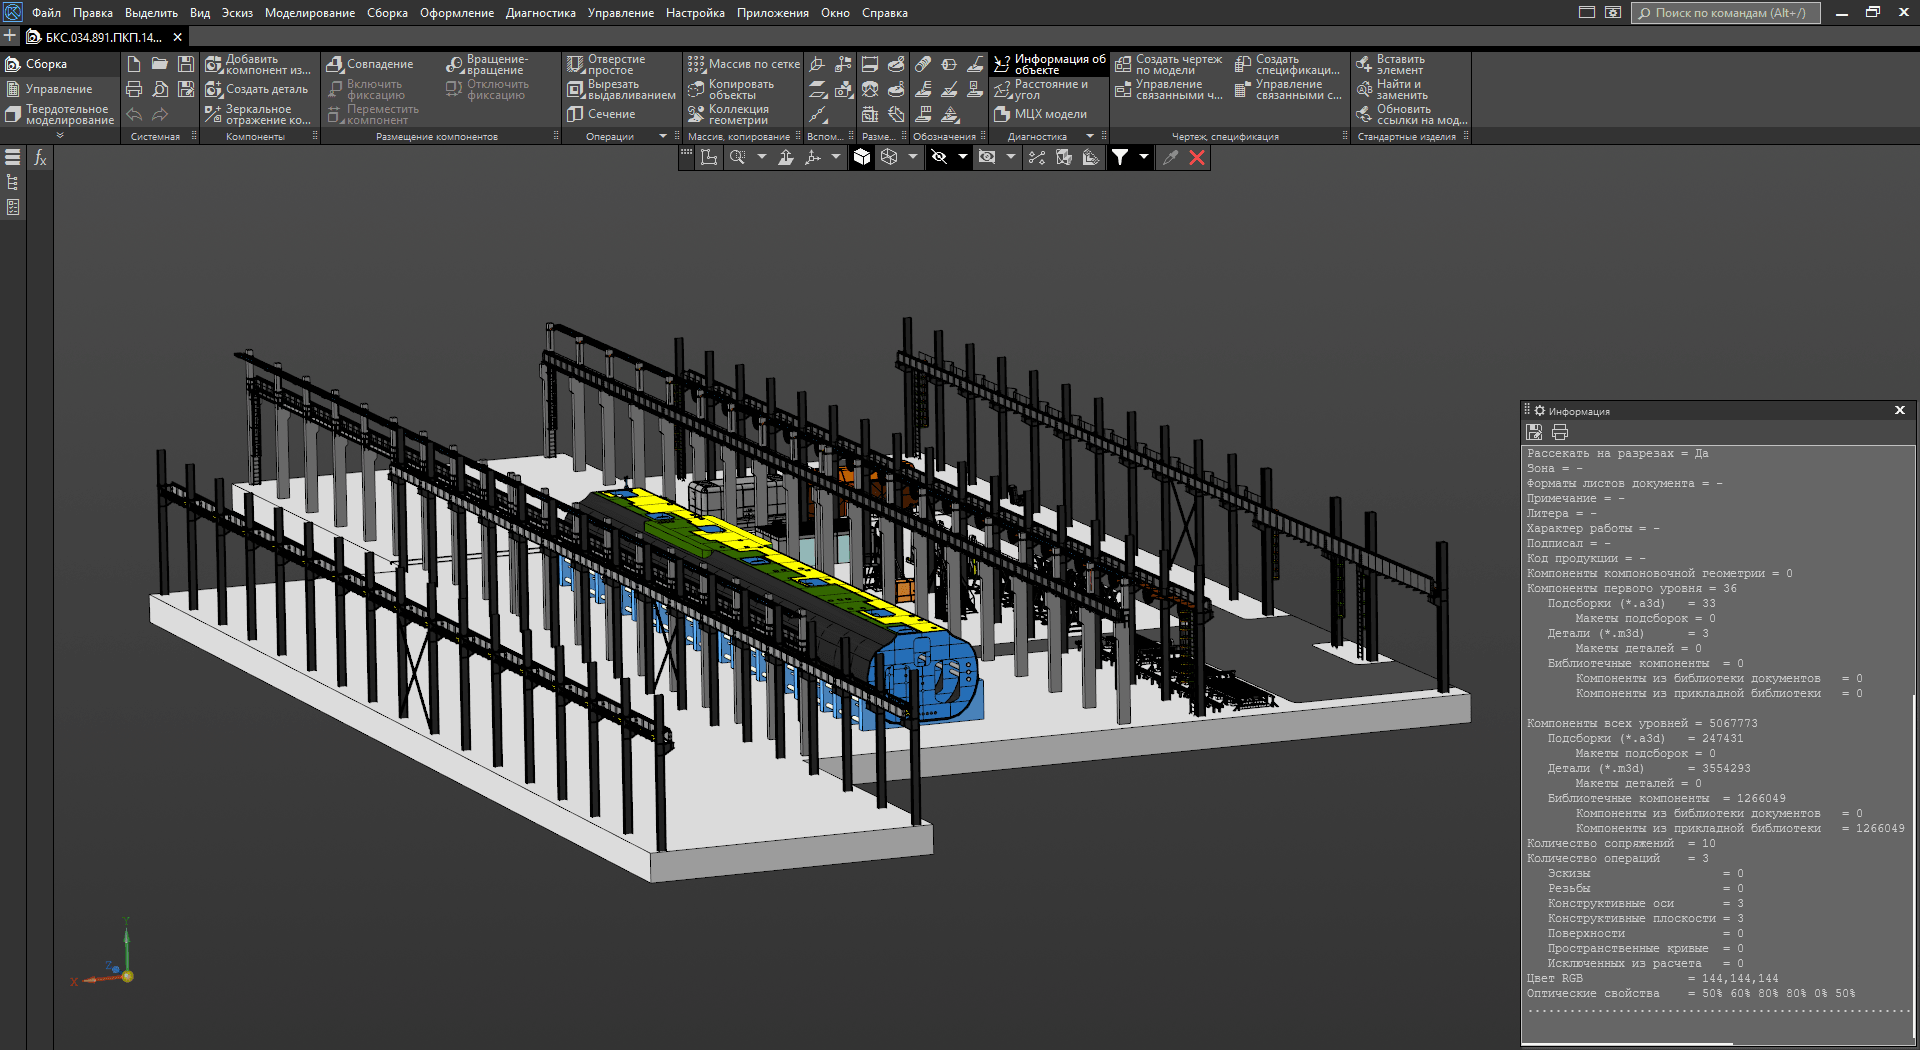Toggle wireframe display mode

click(889, 158)
